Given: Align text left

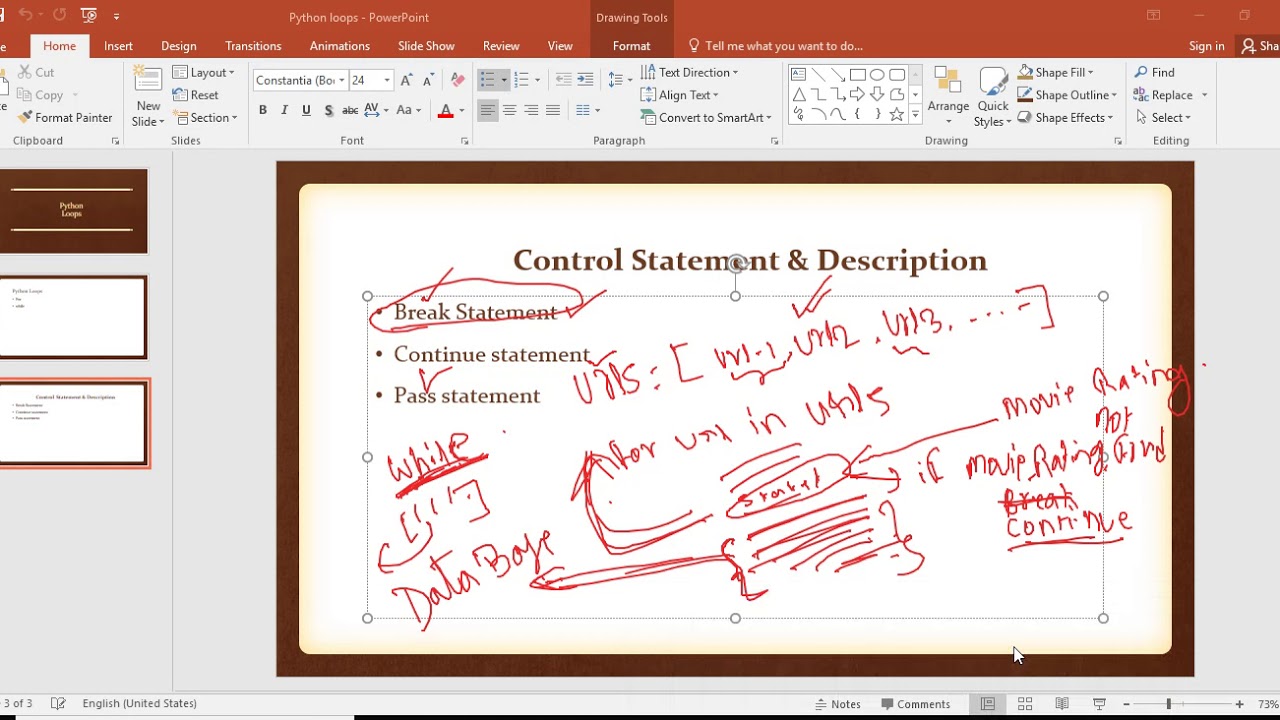Looking at the screenshot, I should pos(487,110).
